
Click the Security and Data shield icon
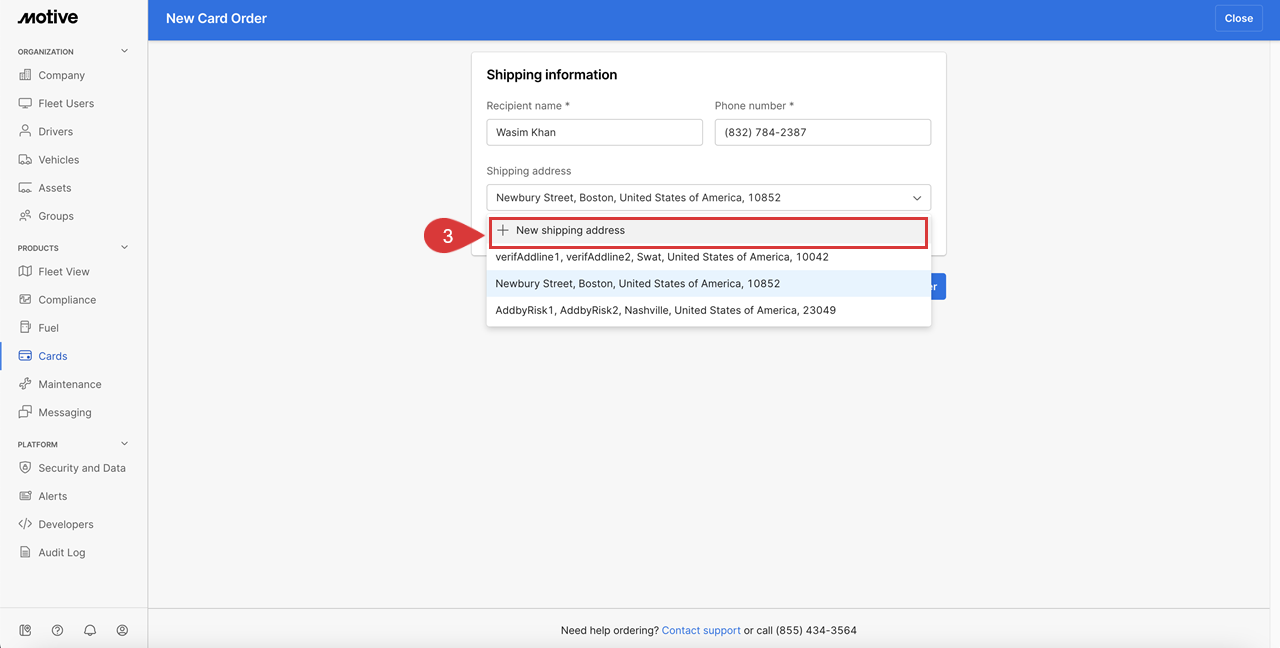pyautogui.click(x=25, y=468)
